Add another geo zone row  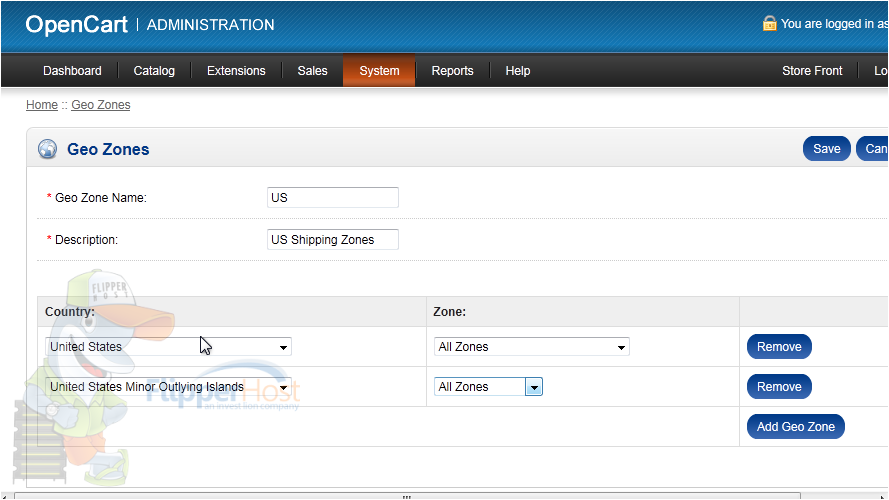tap(795, 426)
